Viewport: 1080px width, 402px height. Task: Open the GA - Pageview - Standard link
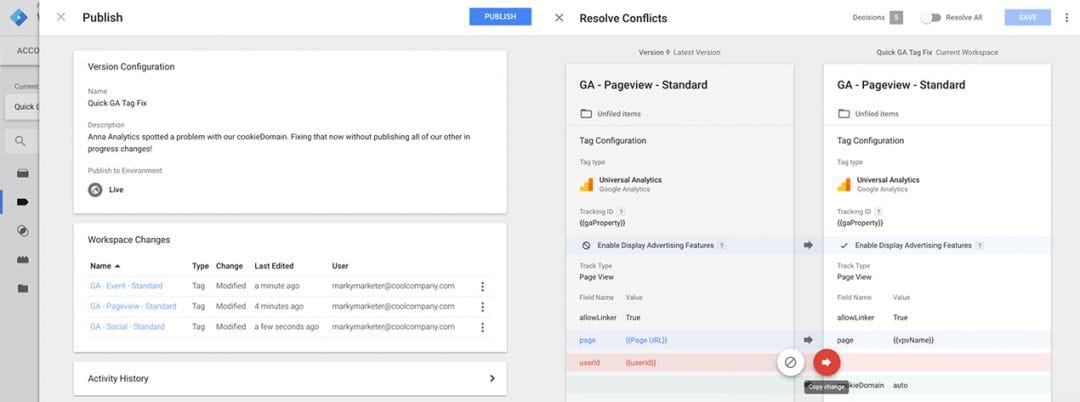[x=133, y=306]
